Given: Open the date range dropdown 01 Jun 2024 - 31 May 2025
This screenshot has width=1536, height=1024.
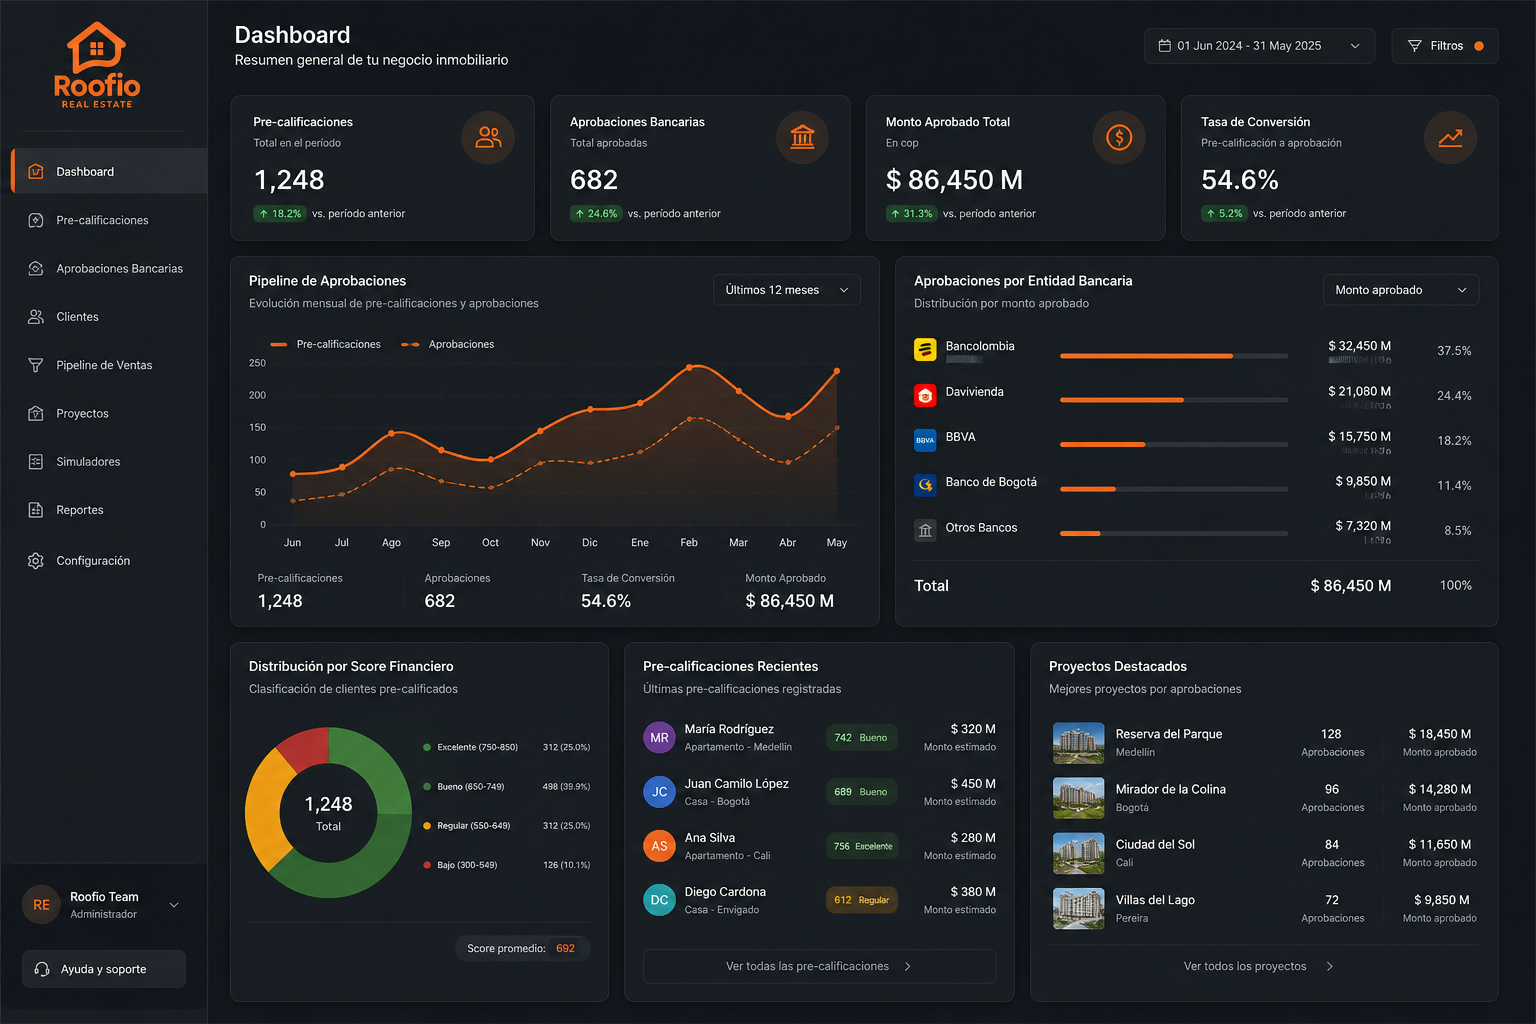Looking at the screenshot, I should click(x=1259, y=46).
